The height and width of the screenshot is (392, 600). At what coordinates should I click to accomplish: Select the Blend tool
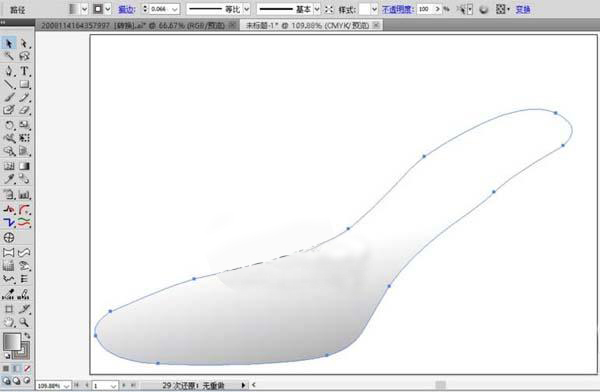[24, 179]
